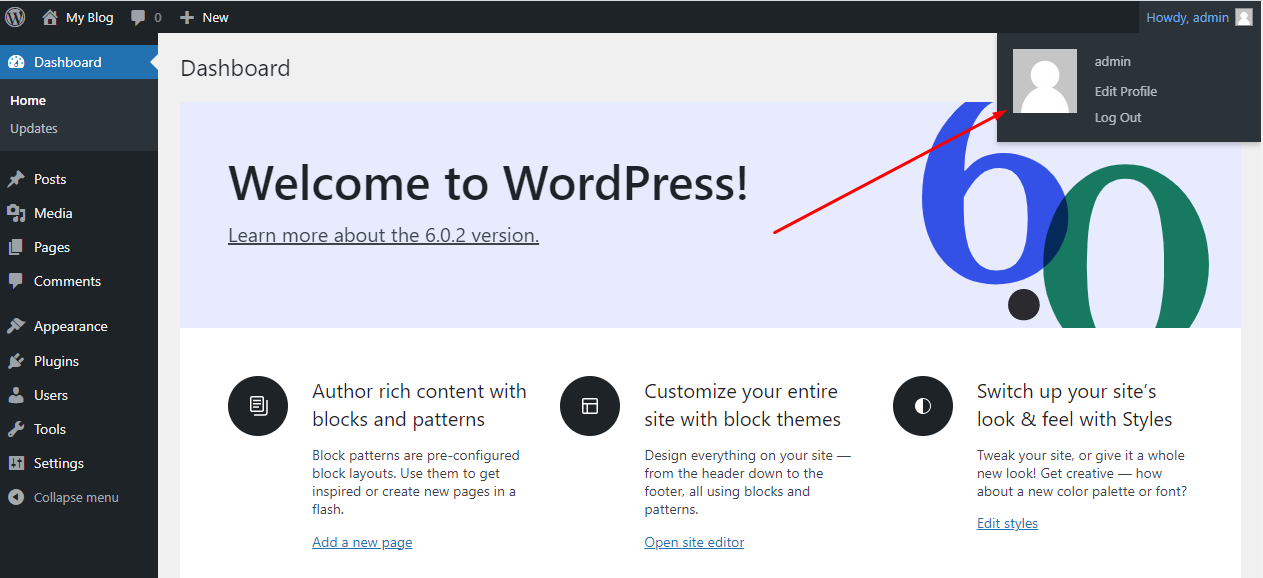Click the Dashboard gauge icon
This screenshot has height=578, width=1263.
click(x=16, y=62)
